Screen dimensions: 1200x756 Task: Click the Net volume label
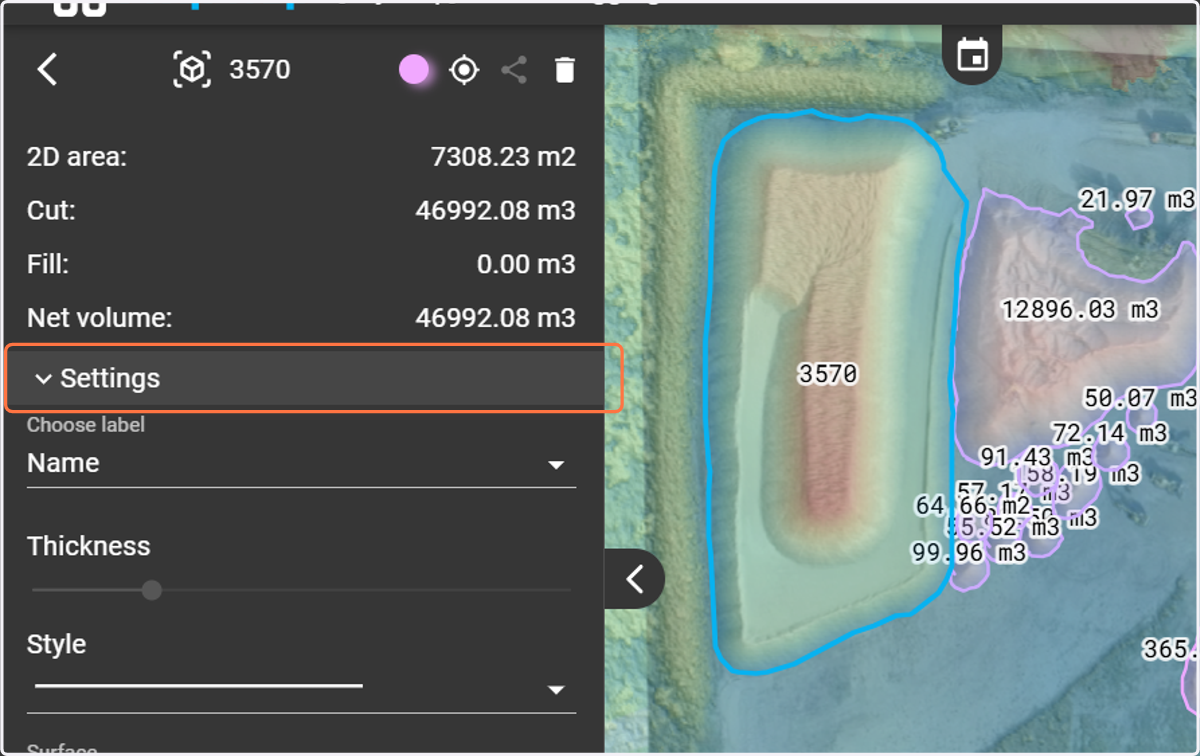pyautogui.click(x=99, y=318)
